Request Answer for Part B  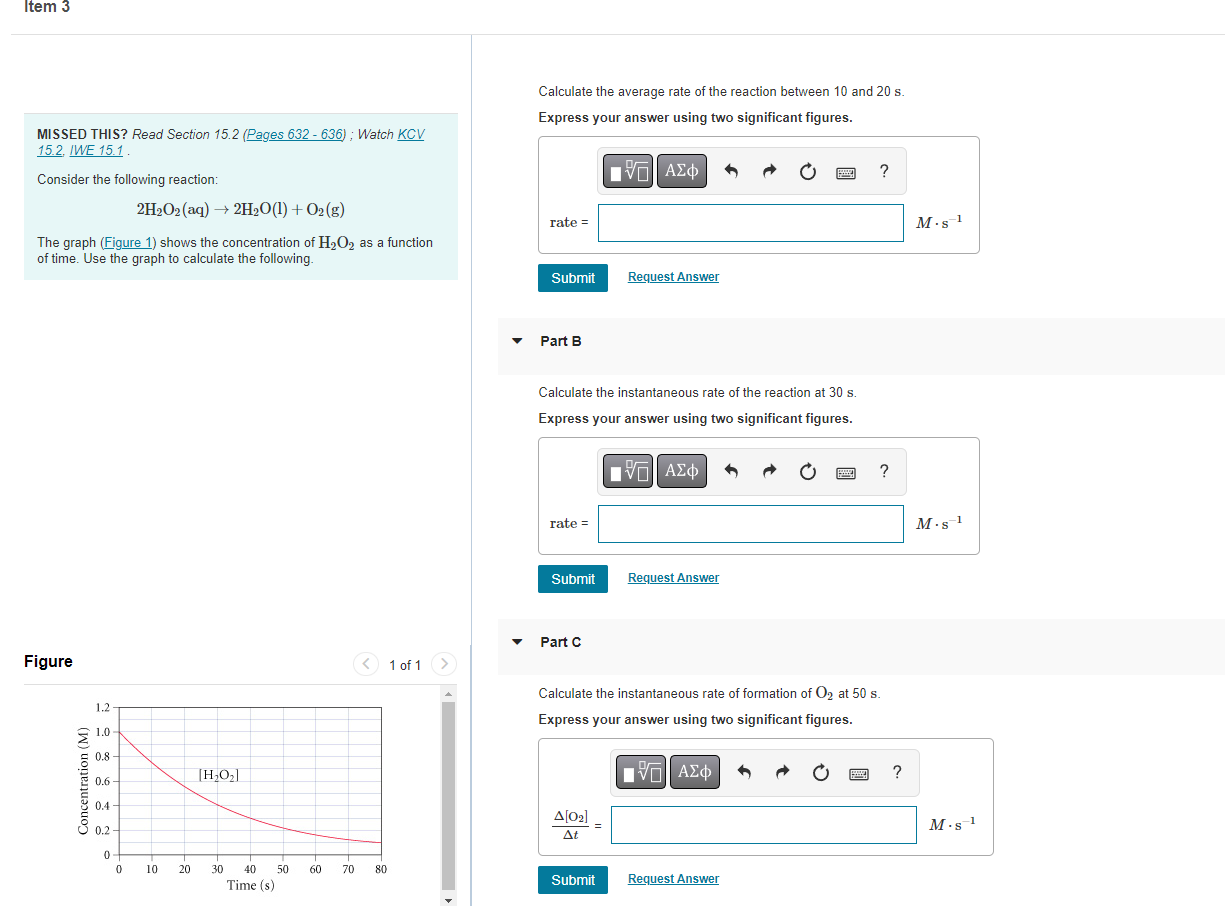click(x=673, y=578)
